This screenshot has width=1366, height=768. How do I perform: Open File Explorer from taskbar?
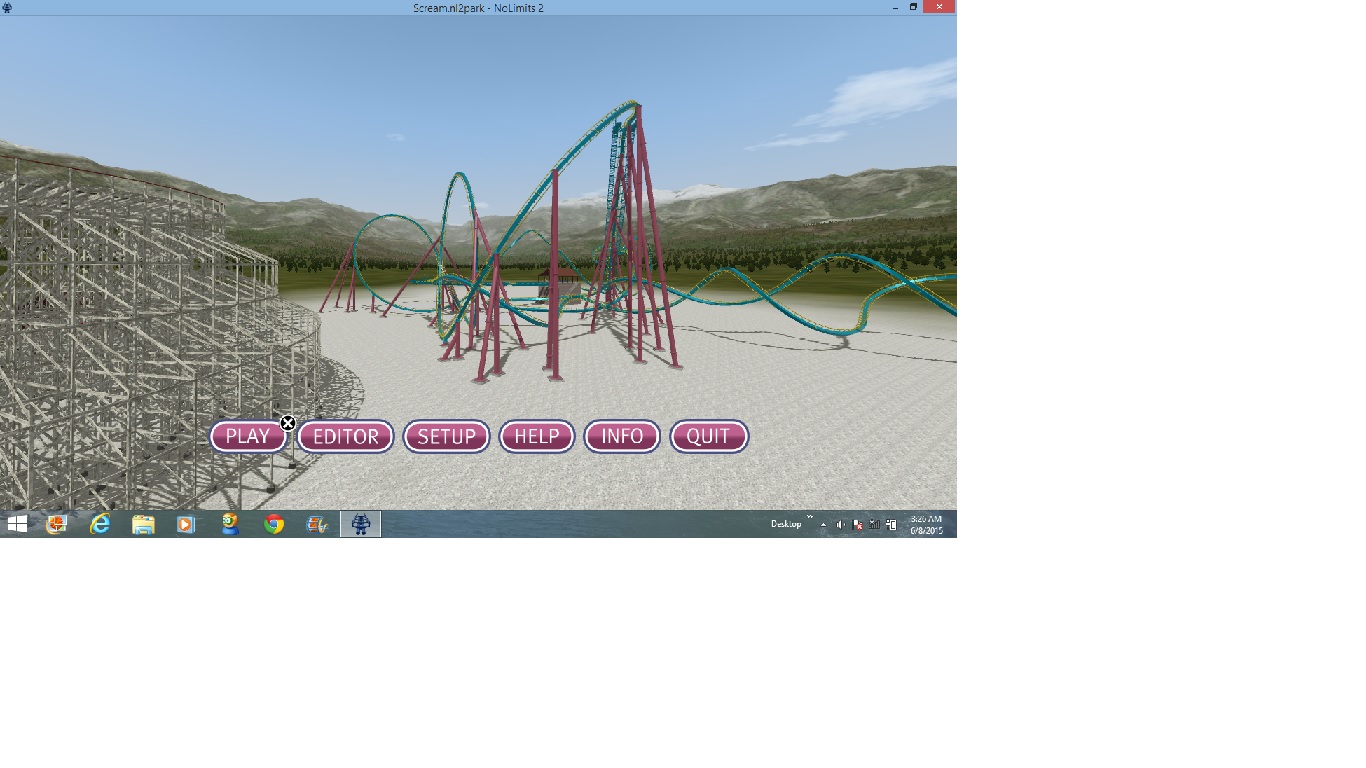(x=143, y=524)
